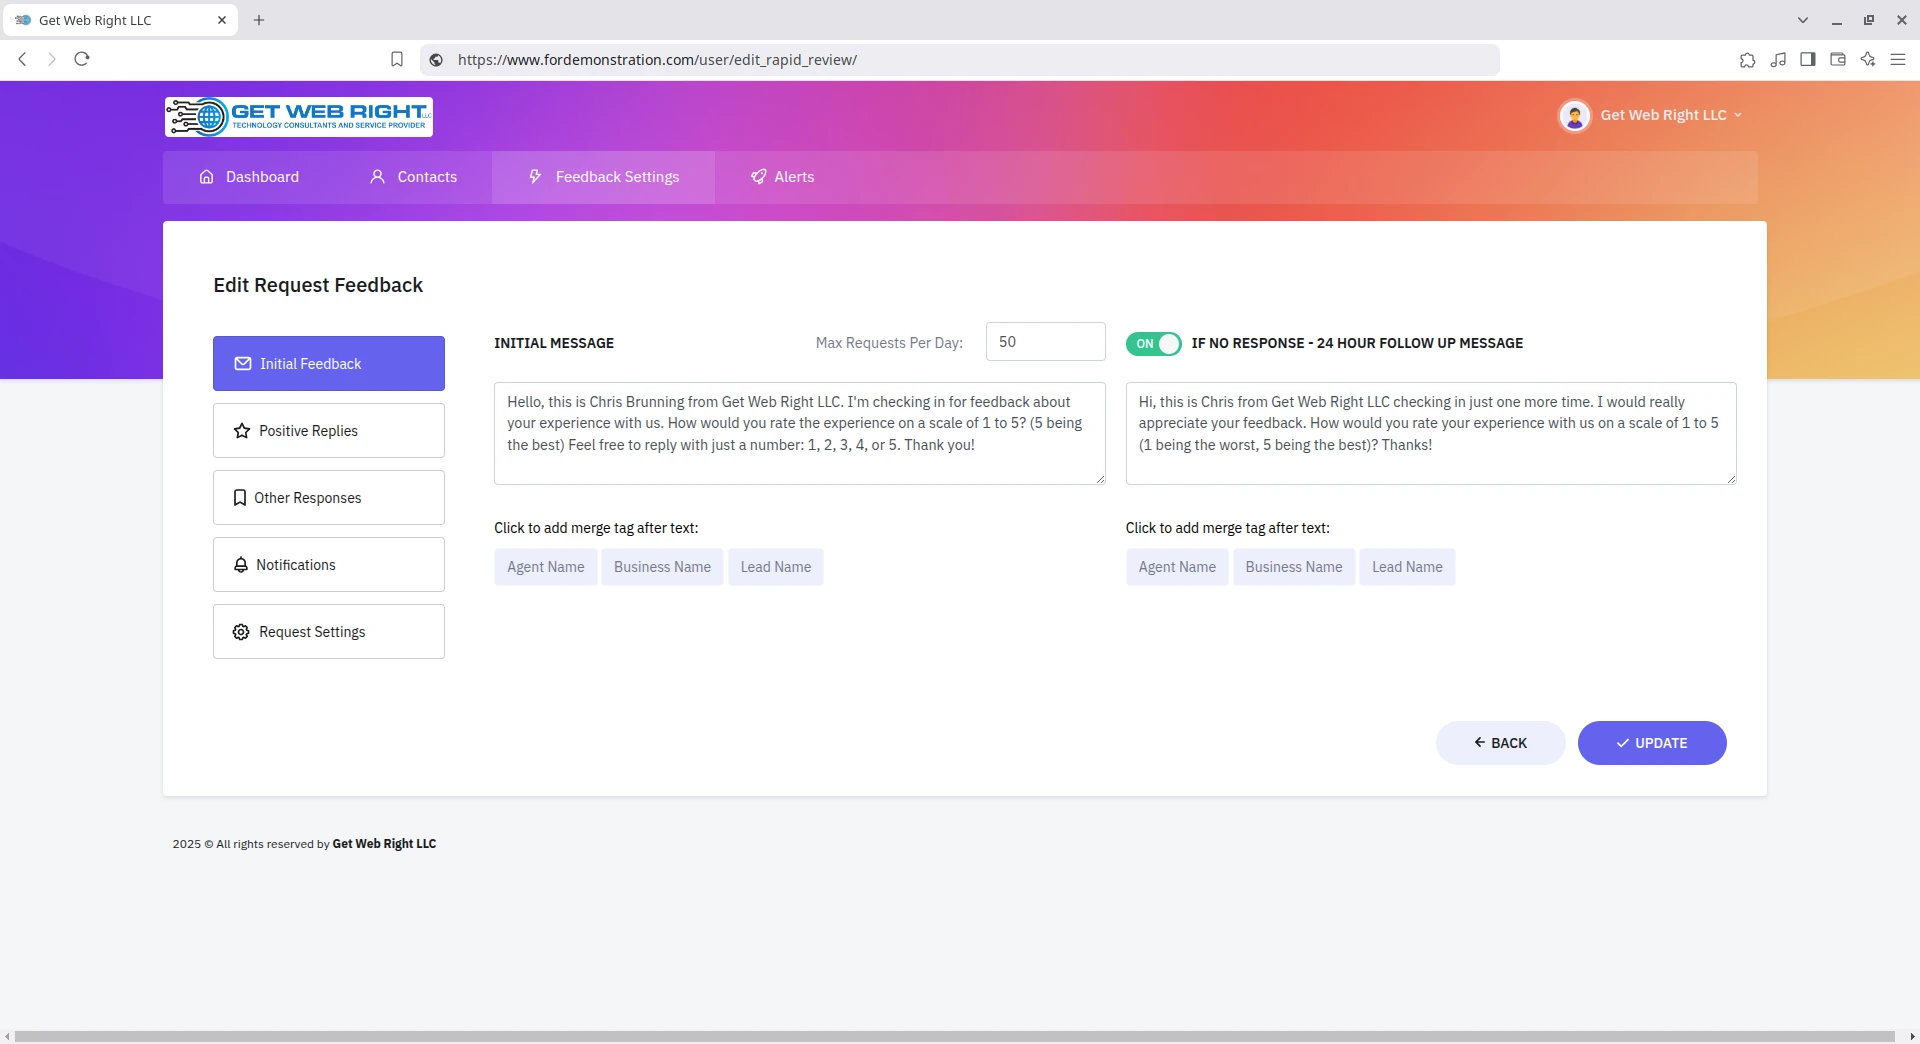
Task: Open the browser wallet icon
Action: coord(1838,60)
